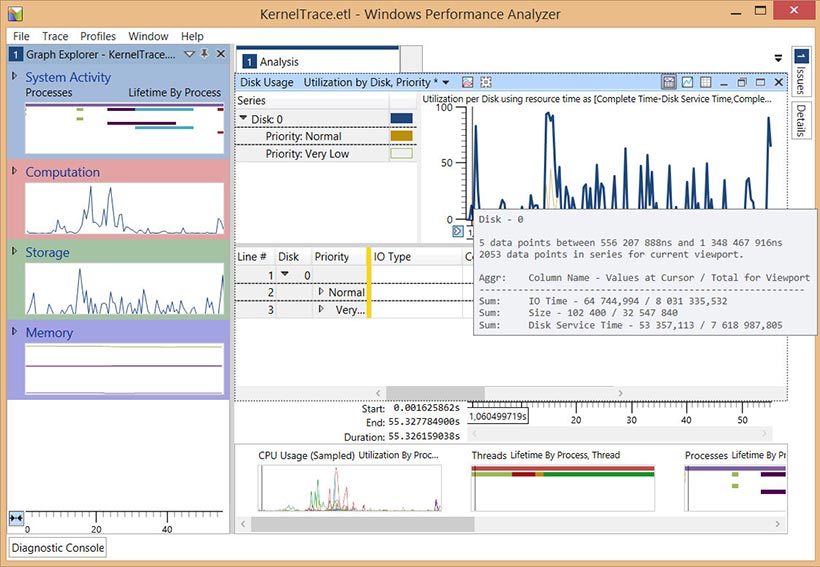The height and width of the screenshot is (567, 820).
Task: Click the Line # column header
Action: click(254, 256)
